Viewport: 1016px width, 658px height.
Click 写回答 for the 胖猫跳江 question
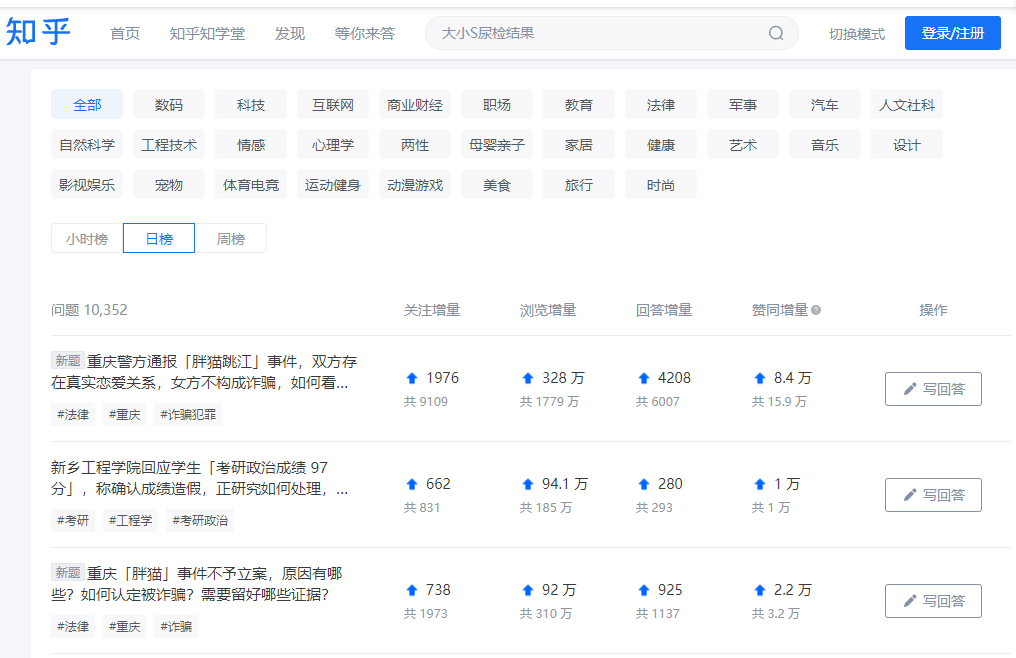[933, 389]
